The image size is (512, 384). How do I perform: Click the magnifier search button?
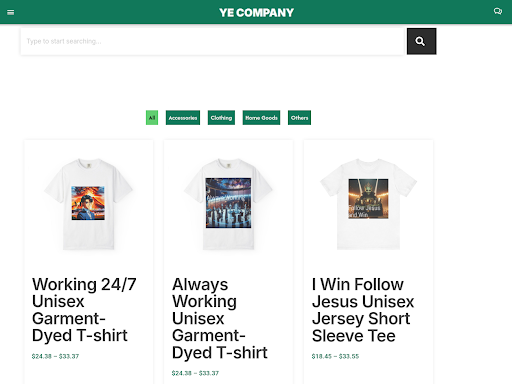pyautogui.click(x=421, y=41)
